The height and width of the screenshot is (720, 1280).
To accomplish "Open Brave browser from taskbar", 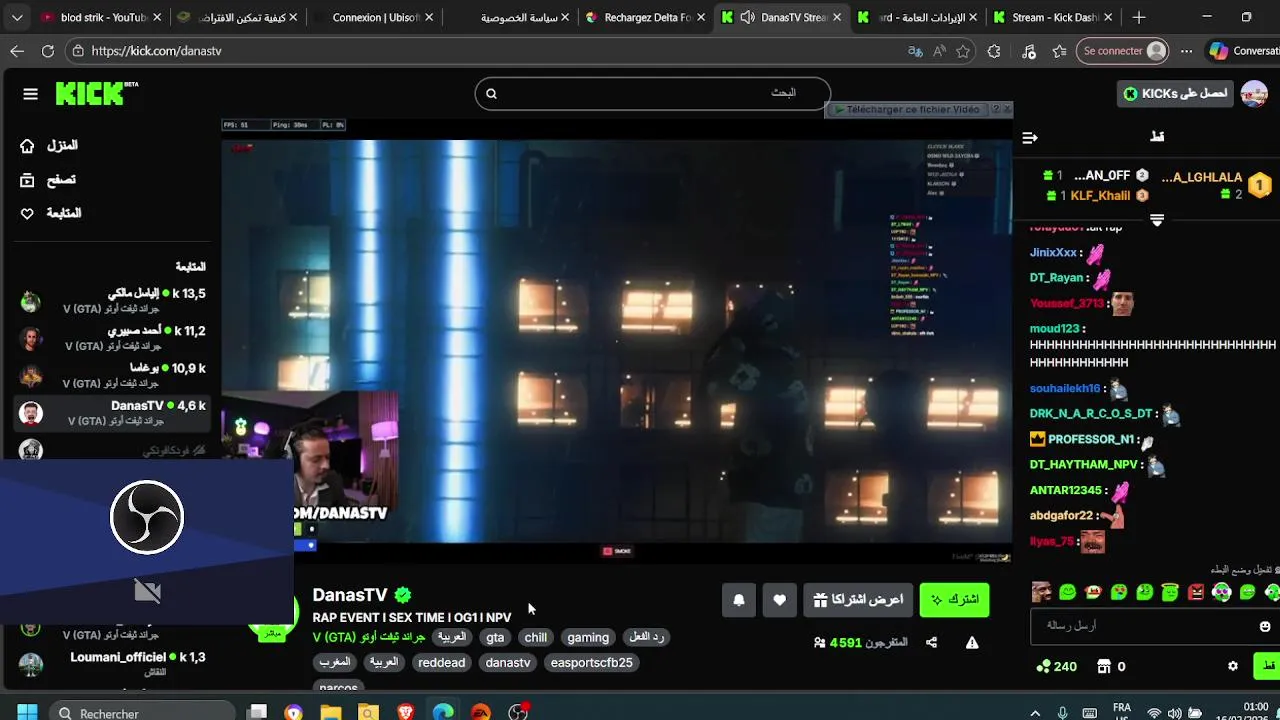I will (x=405, y=713).
